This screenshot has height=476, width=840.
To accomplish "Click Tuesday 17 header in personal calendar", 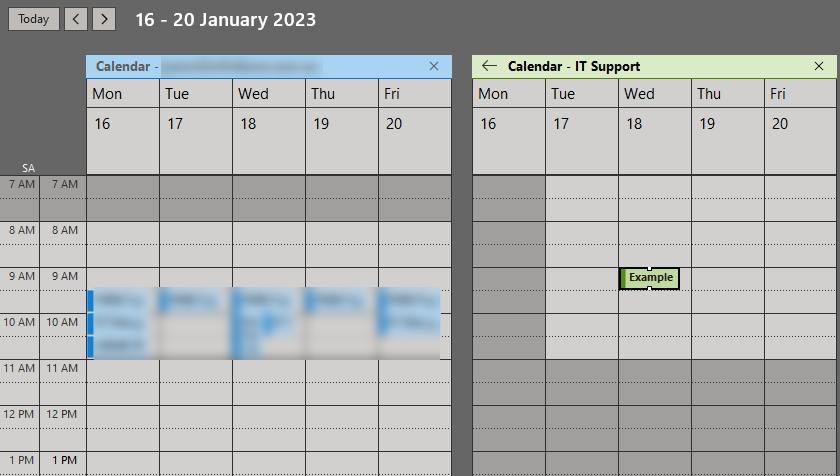I will (196, 125).
